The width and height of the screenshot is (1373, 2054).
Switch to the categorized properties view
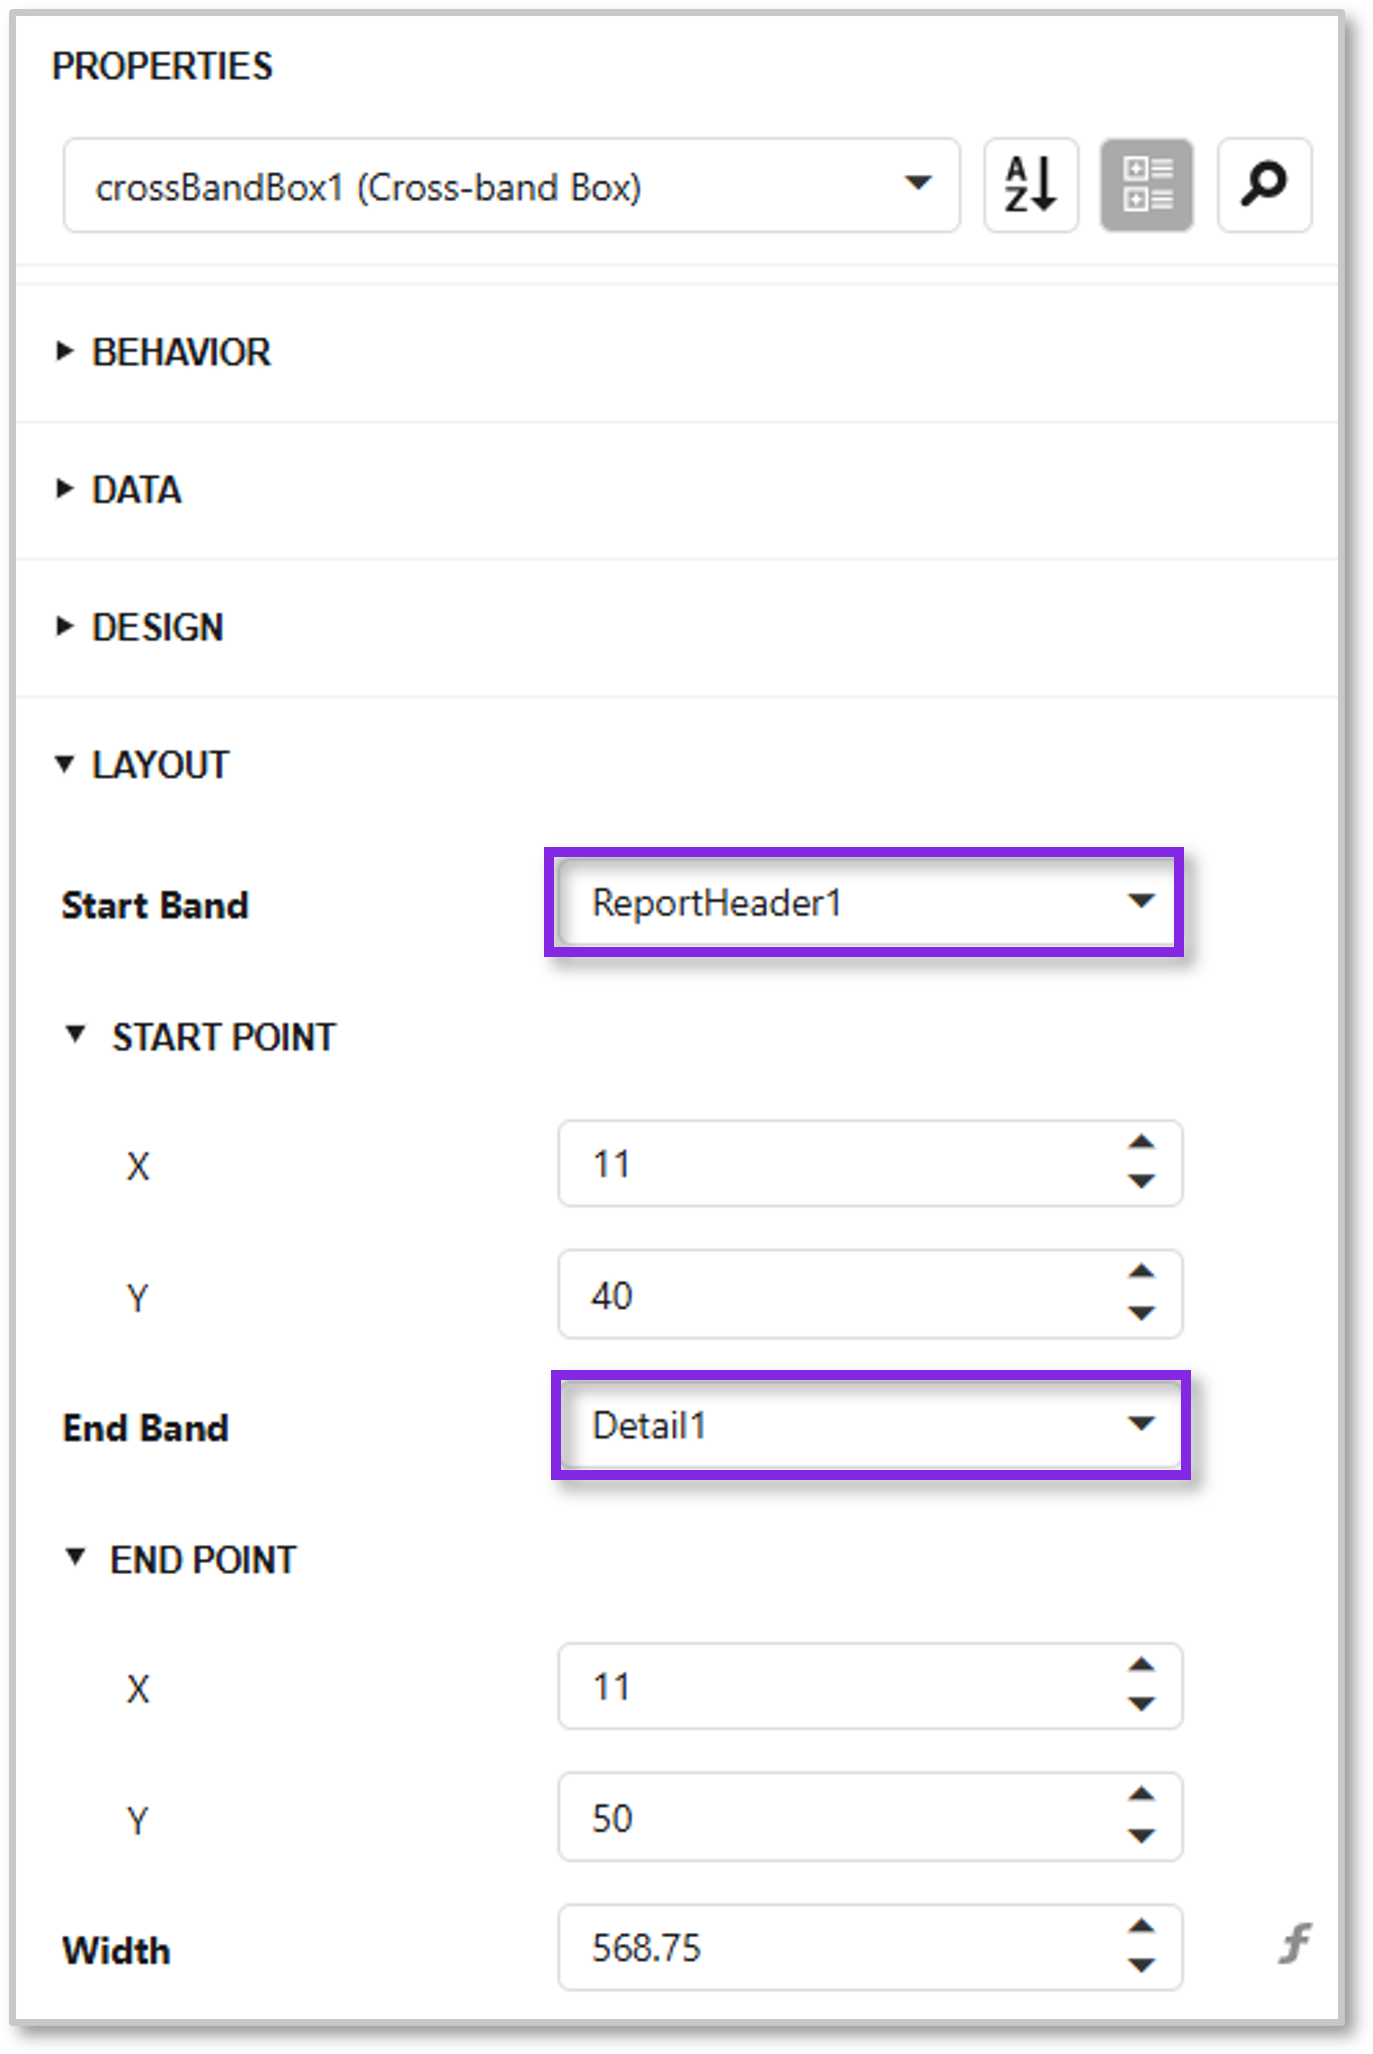click(1147, 185)
